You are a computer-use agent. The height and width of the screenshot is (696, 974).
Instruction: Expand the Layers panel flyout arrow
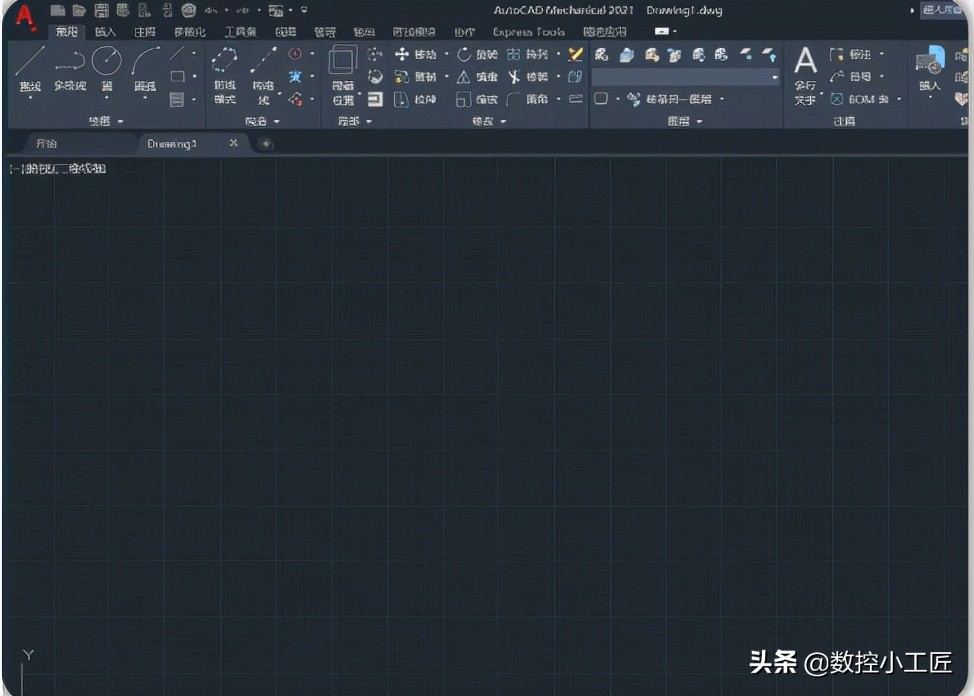point(699,122)
